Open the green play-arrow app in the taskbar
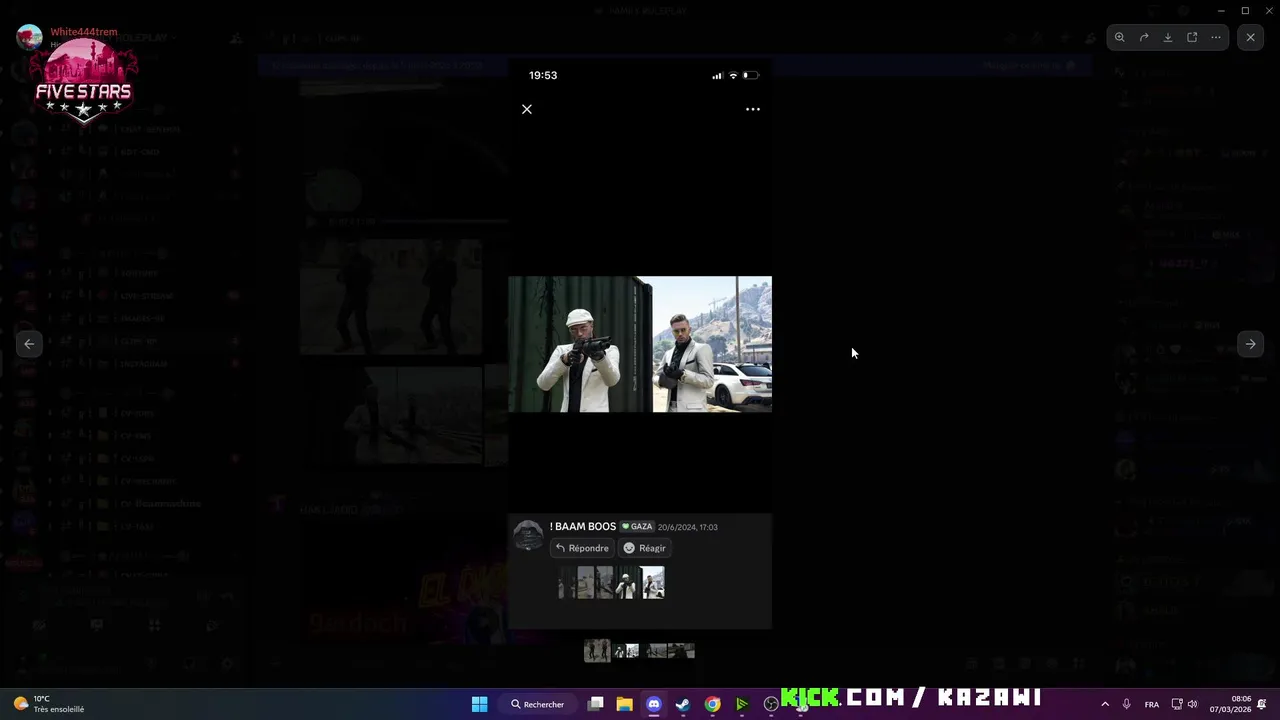The image size is (1280, 720). [x=742, y=704]
